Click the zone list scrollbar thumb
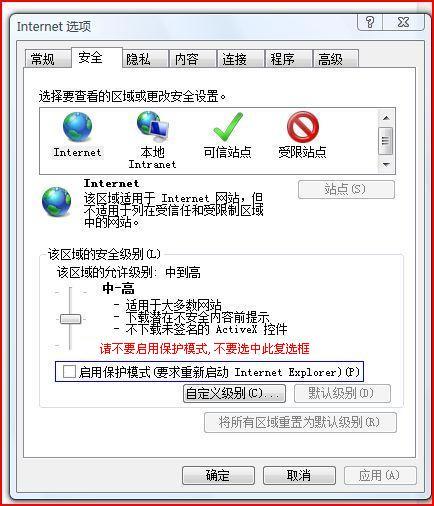This screenshot has width=434, height=506. coord(386,141)
